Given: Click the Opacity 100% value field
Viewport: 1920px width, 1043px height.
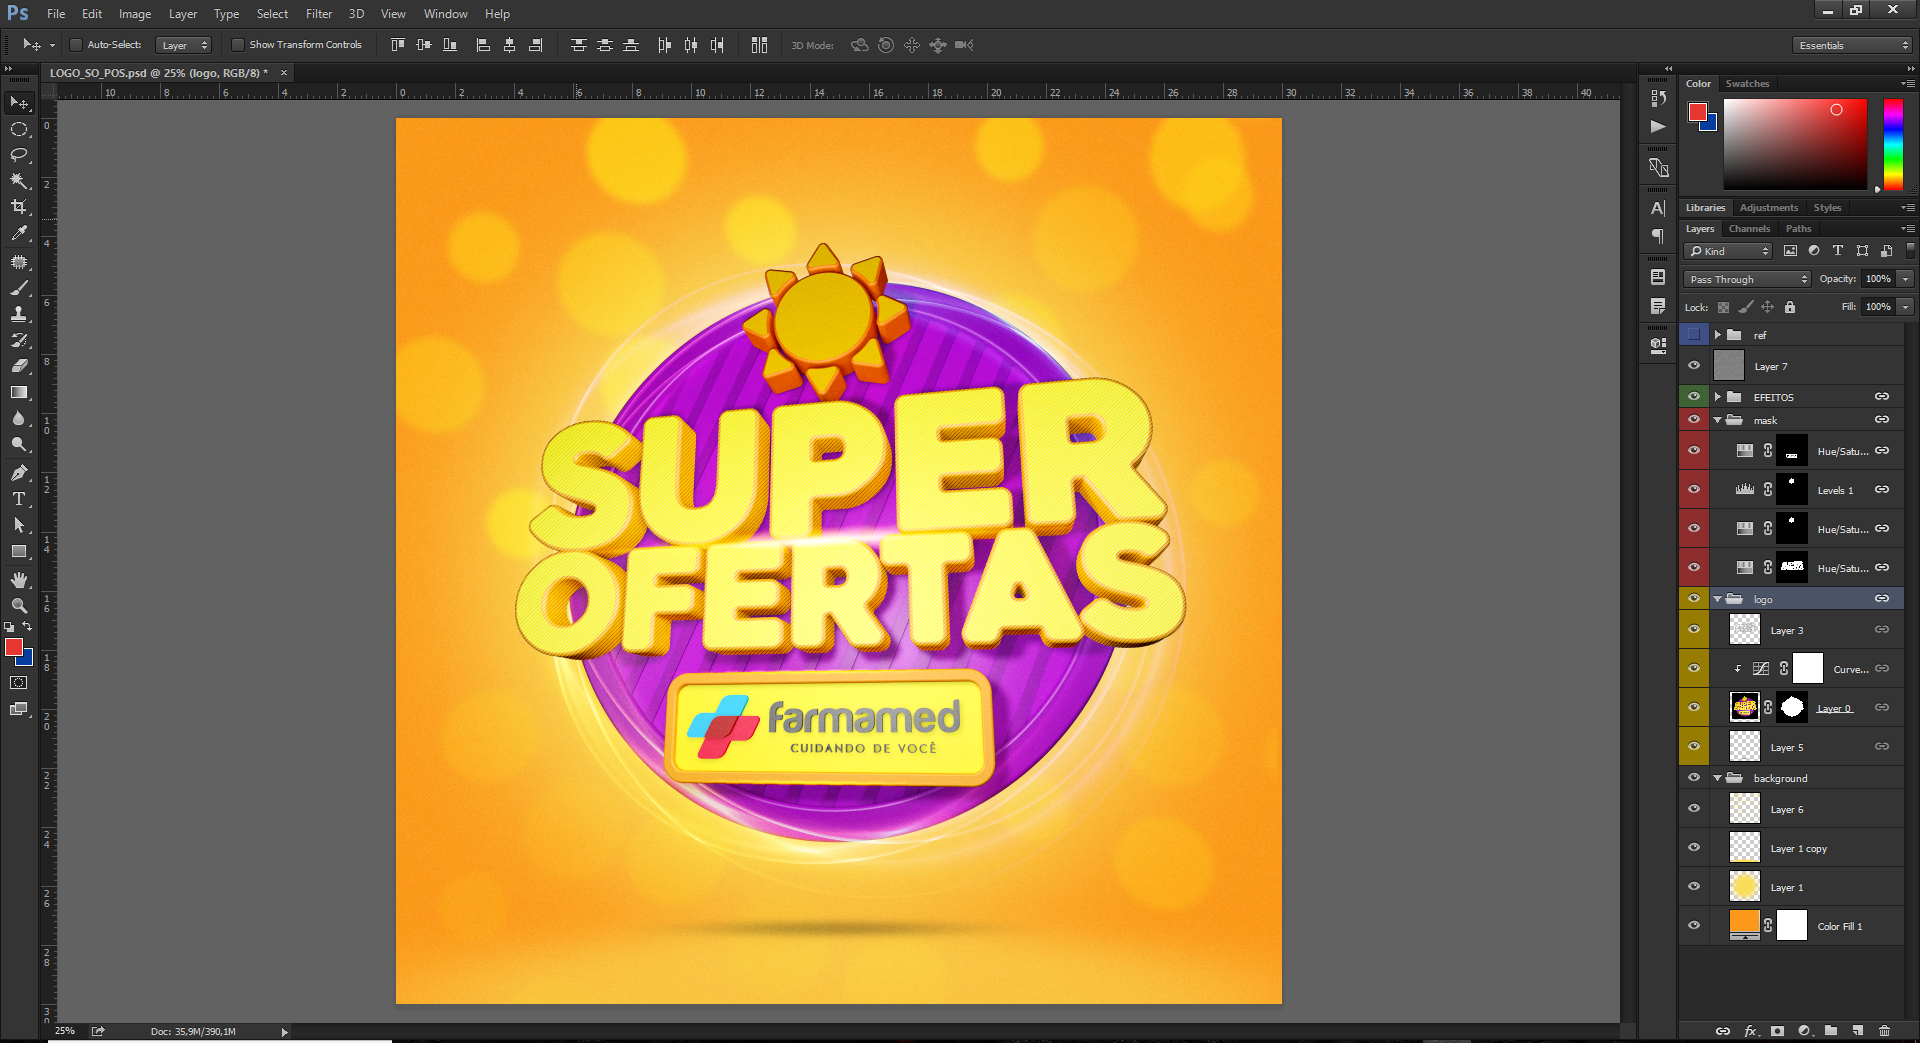Looking at the screenshot, I should click(1877, 279).
